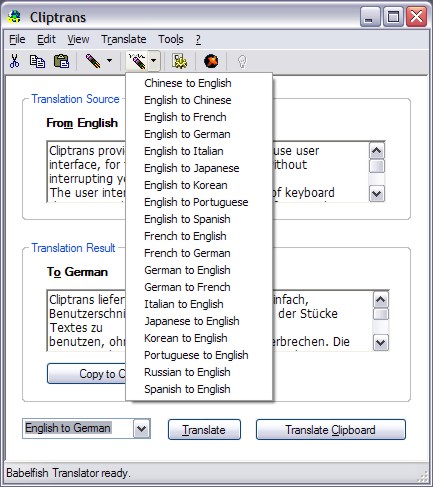The height and width of the screenshot is (487, 433).
Task: Click the magic wand language icon
Action: click(x=137, y=61)
